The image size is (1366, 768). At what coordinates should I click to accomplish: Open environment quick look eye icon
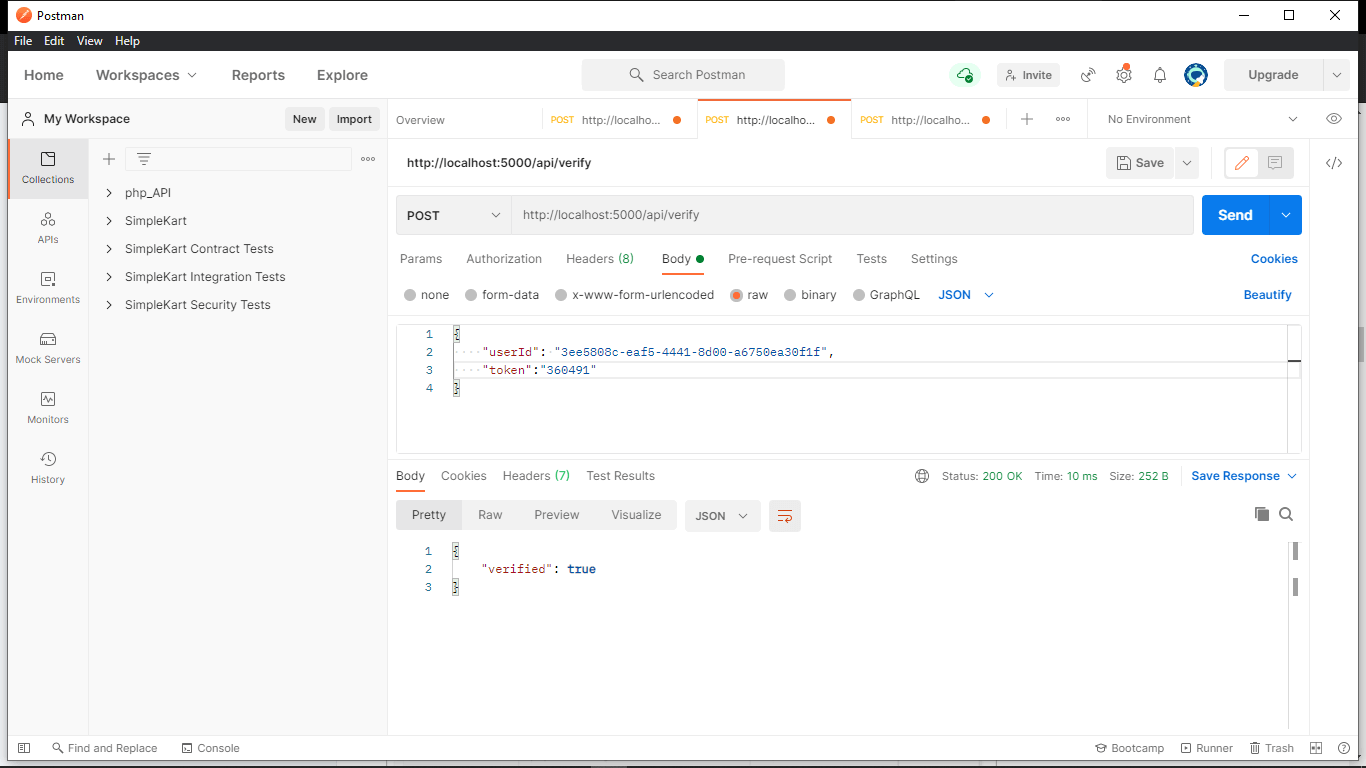(x=1334, y=119)
